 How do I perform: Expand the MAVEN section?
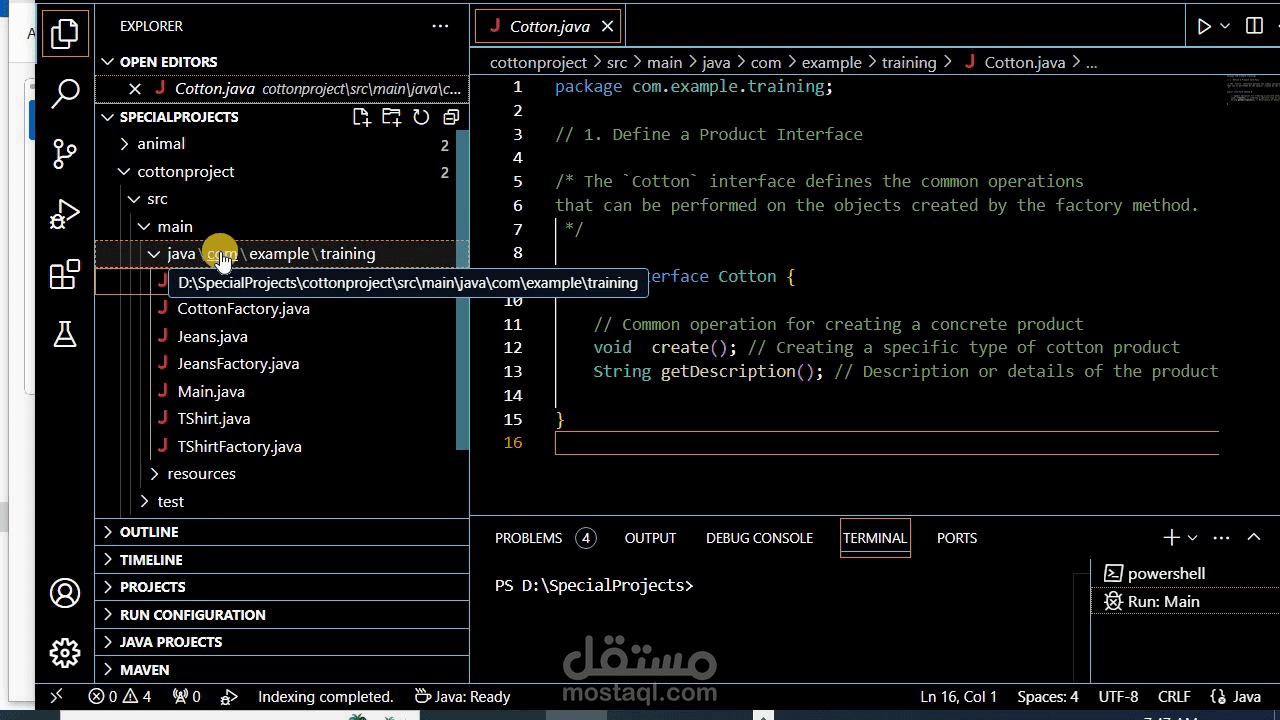282,670
